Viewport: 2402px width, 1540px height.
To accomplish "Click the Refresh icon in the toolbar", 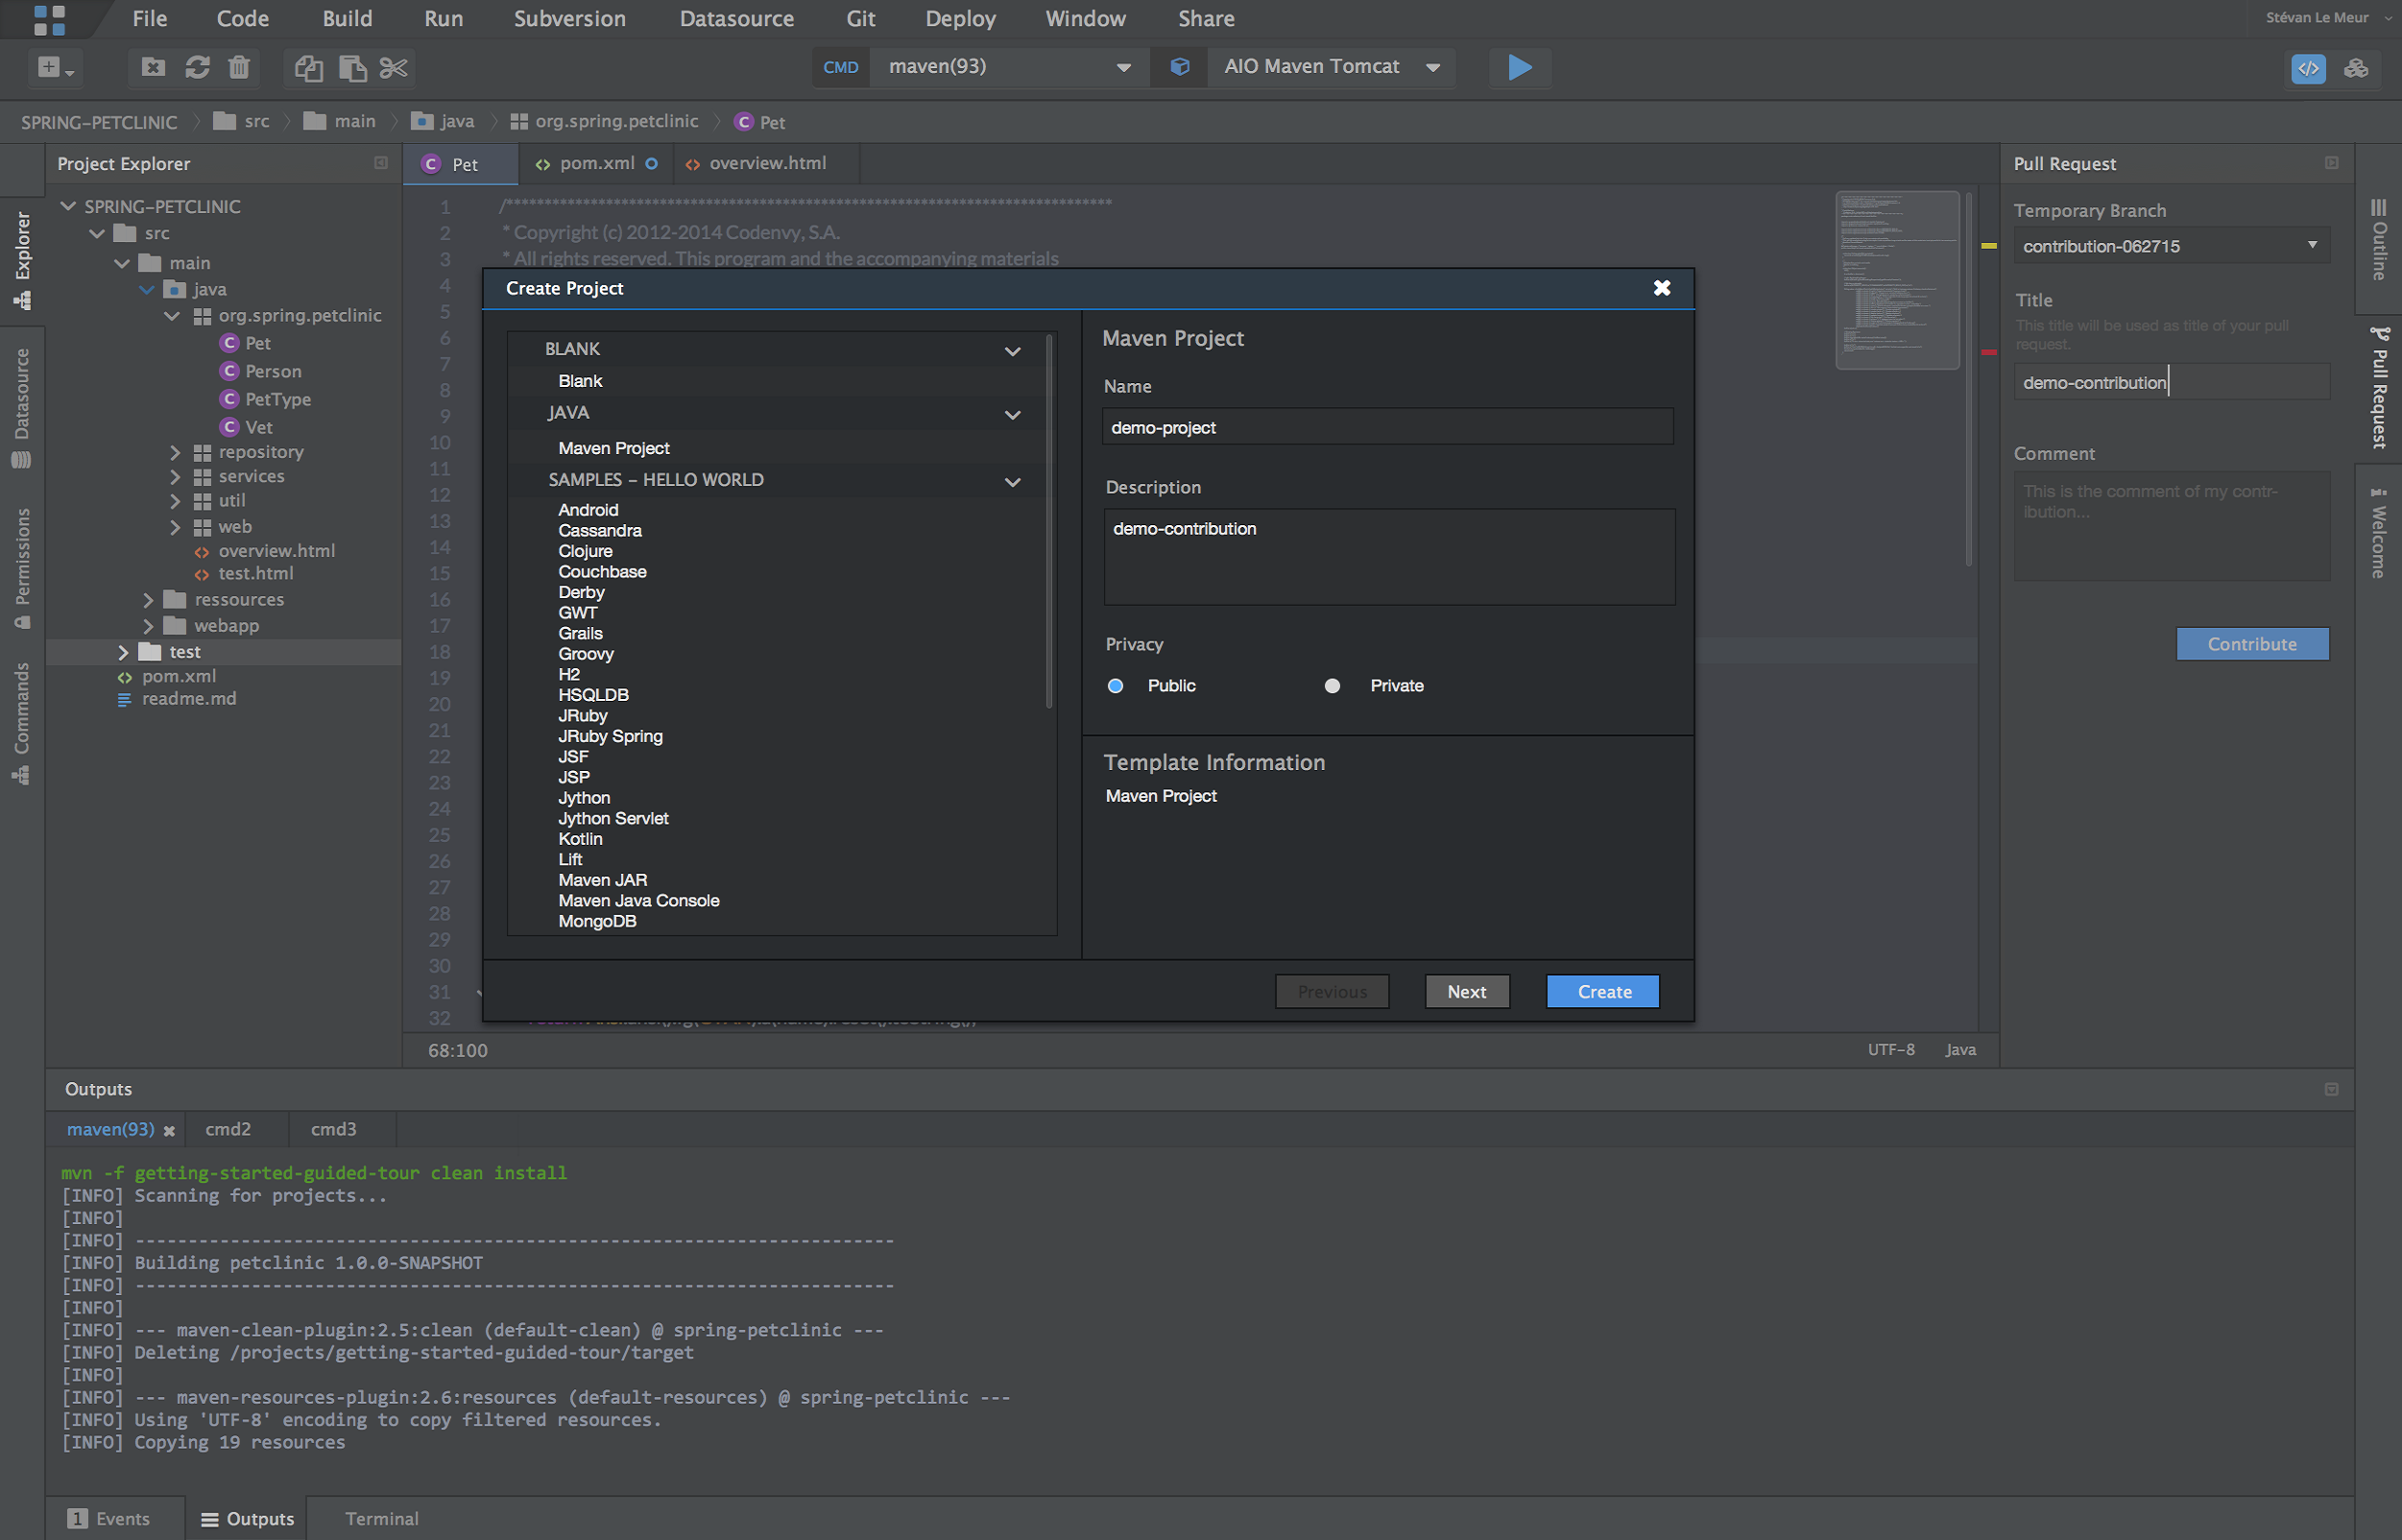I will pyautogui.click(x=197, y=67).
